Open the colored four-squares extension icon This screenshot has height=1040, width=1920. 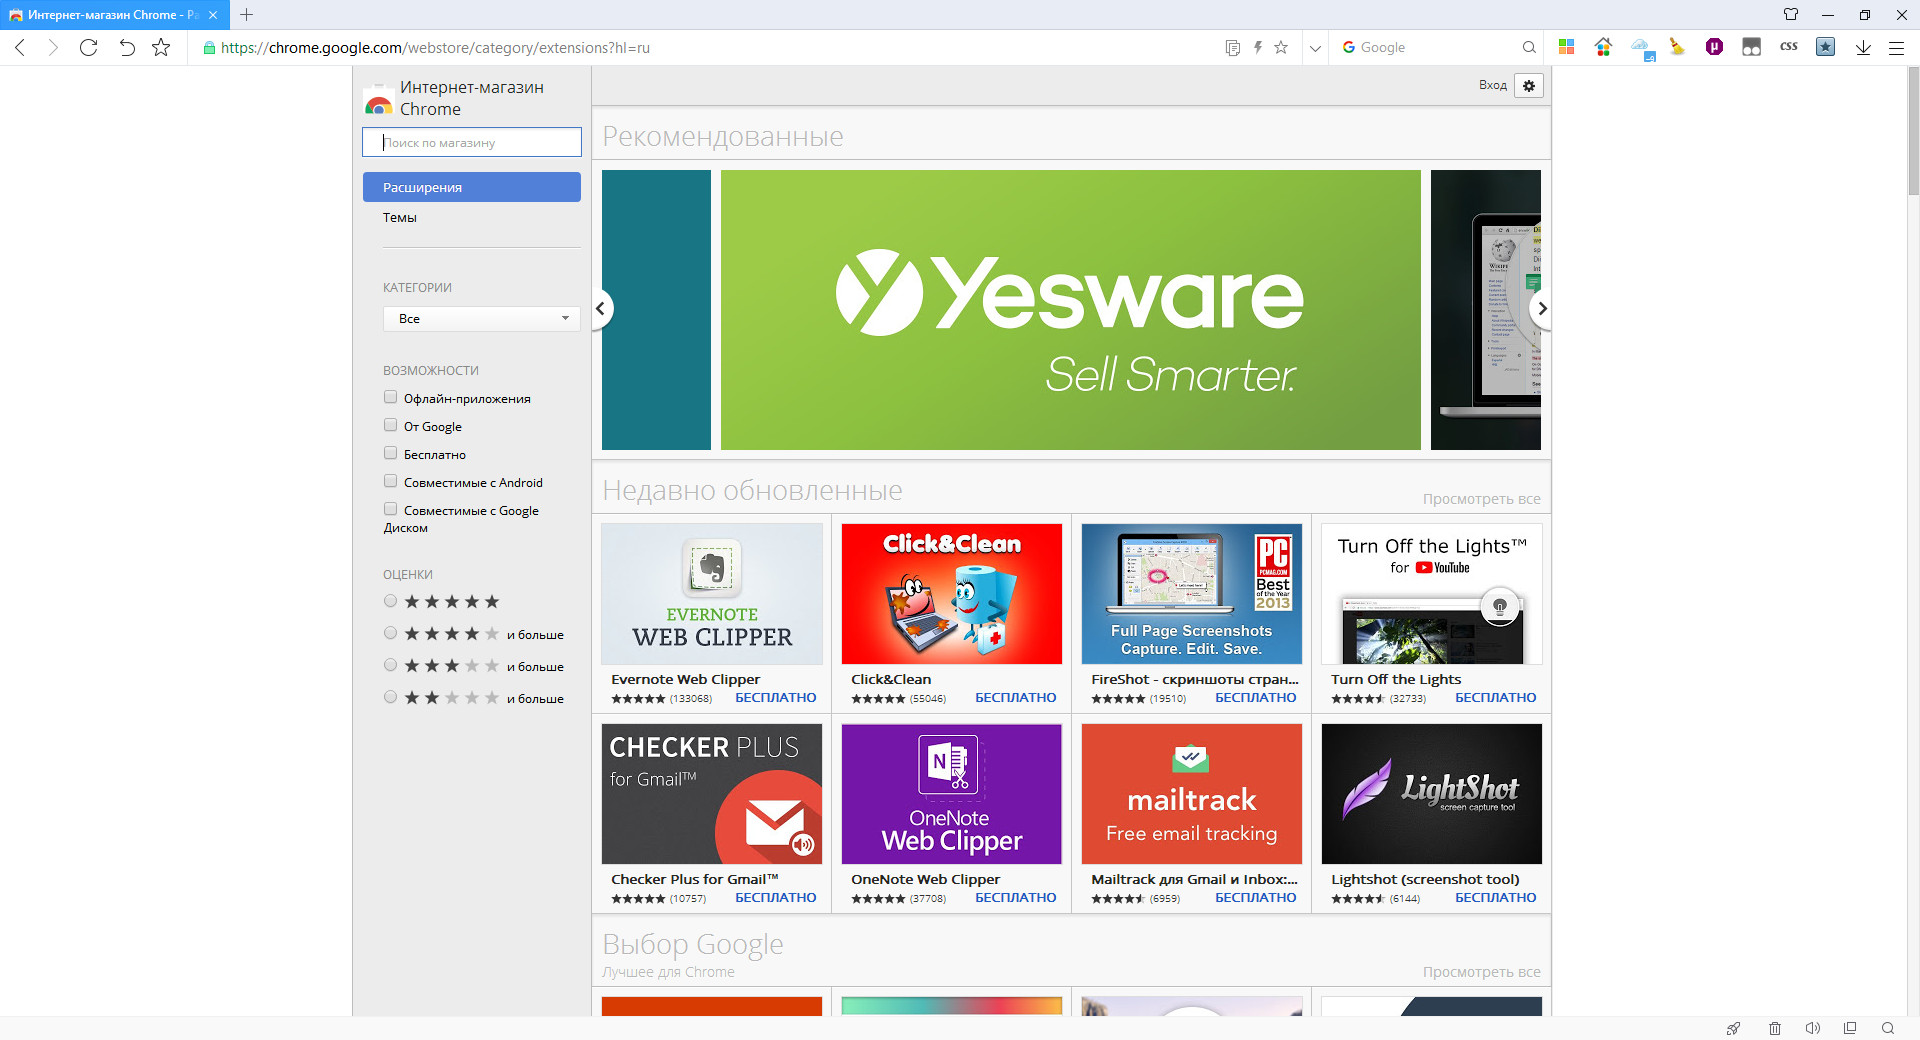(1566, 47)
